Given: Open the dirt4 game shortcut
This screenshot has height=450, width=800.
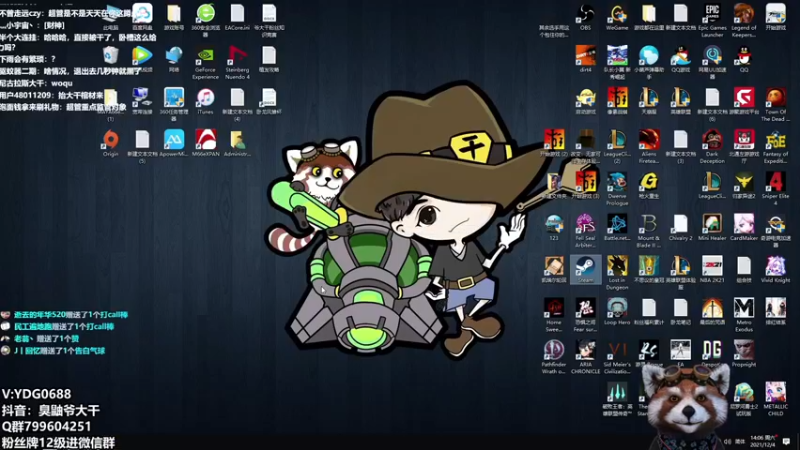Looking at the screenshot, I should (x=585, y=59).
